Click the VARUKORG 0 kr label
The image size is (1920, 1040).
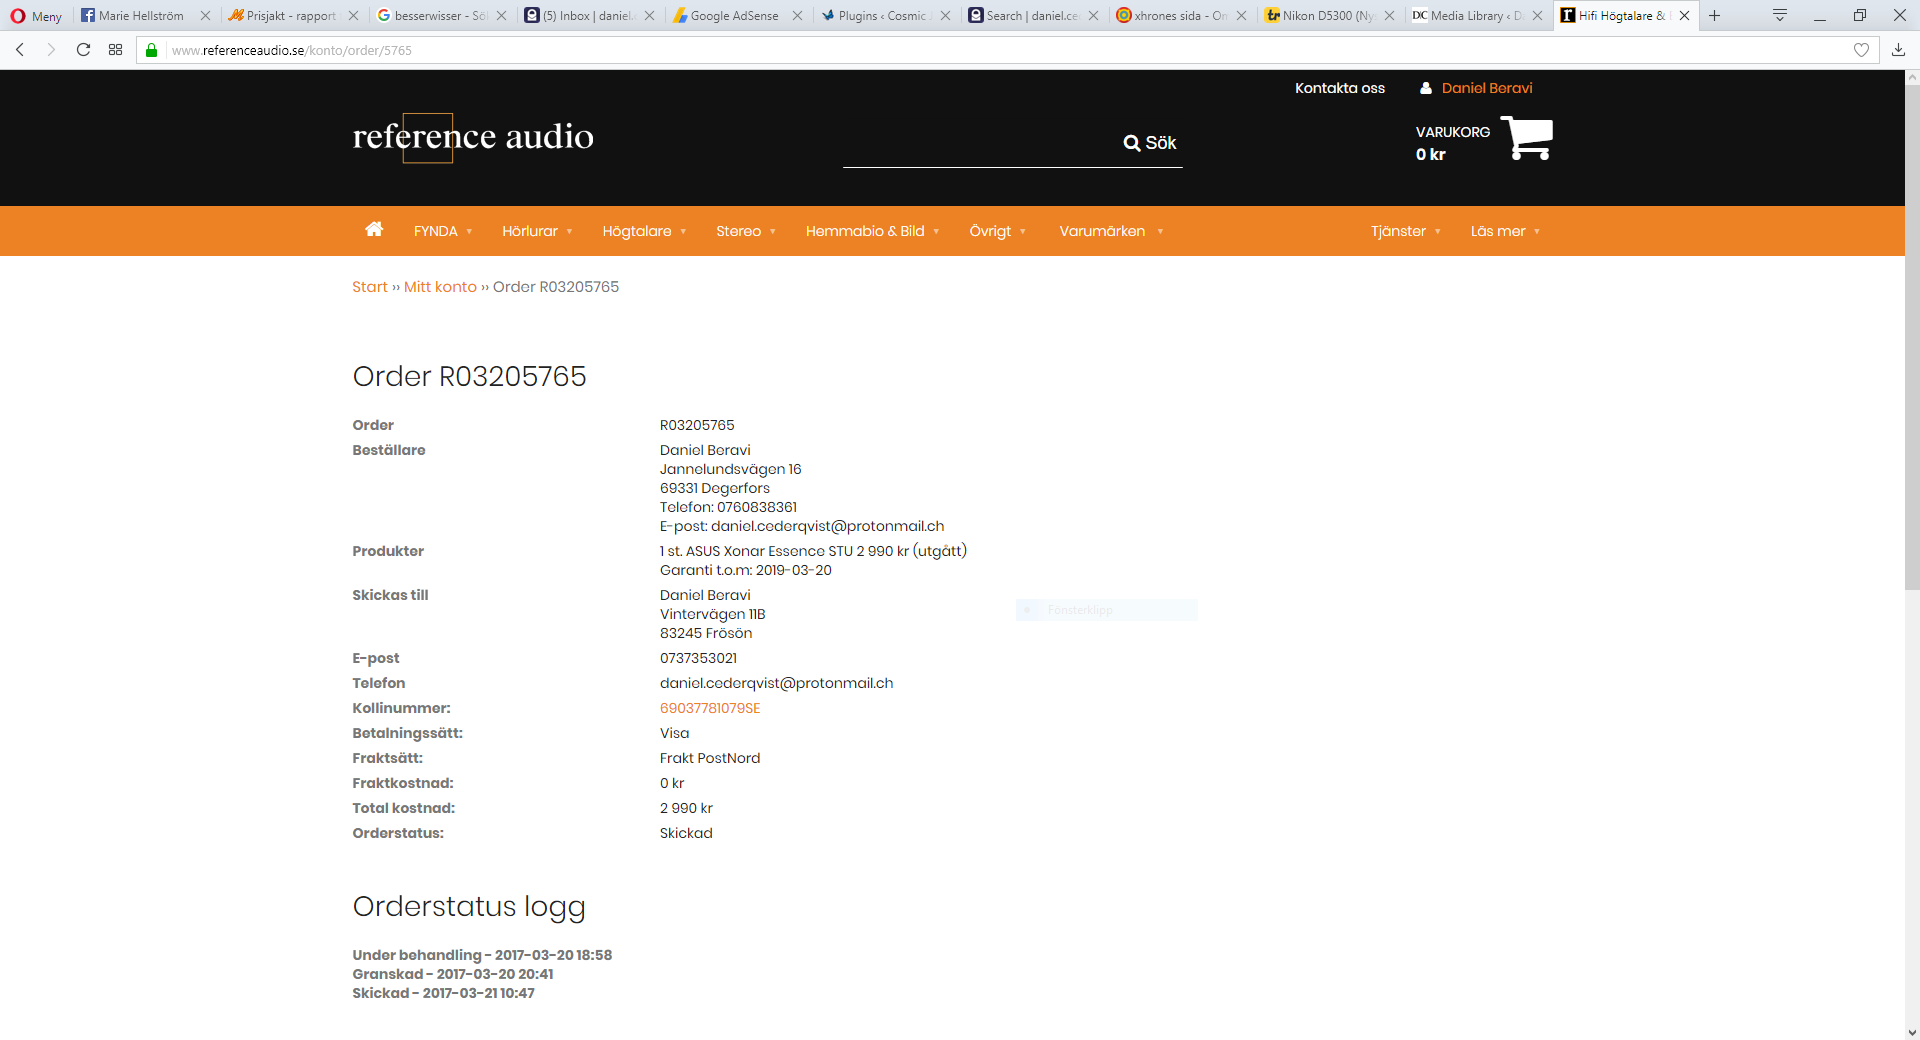coord(1452,142)
